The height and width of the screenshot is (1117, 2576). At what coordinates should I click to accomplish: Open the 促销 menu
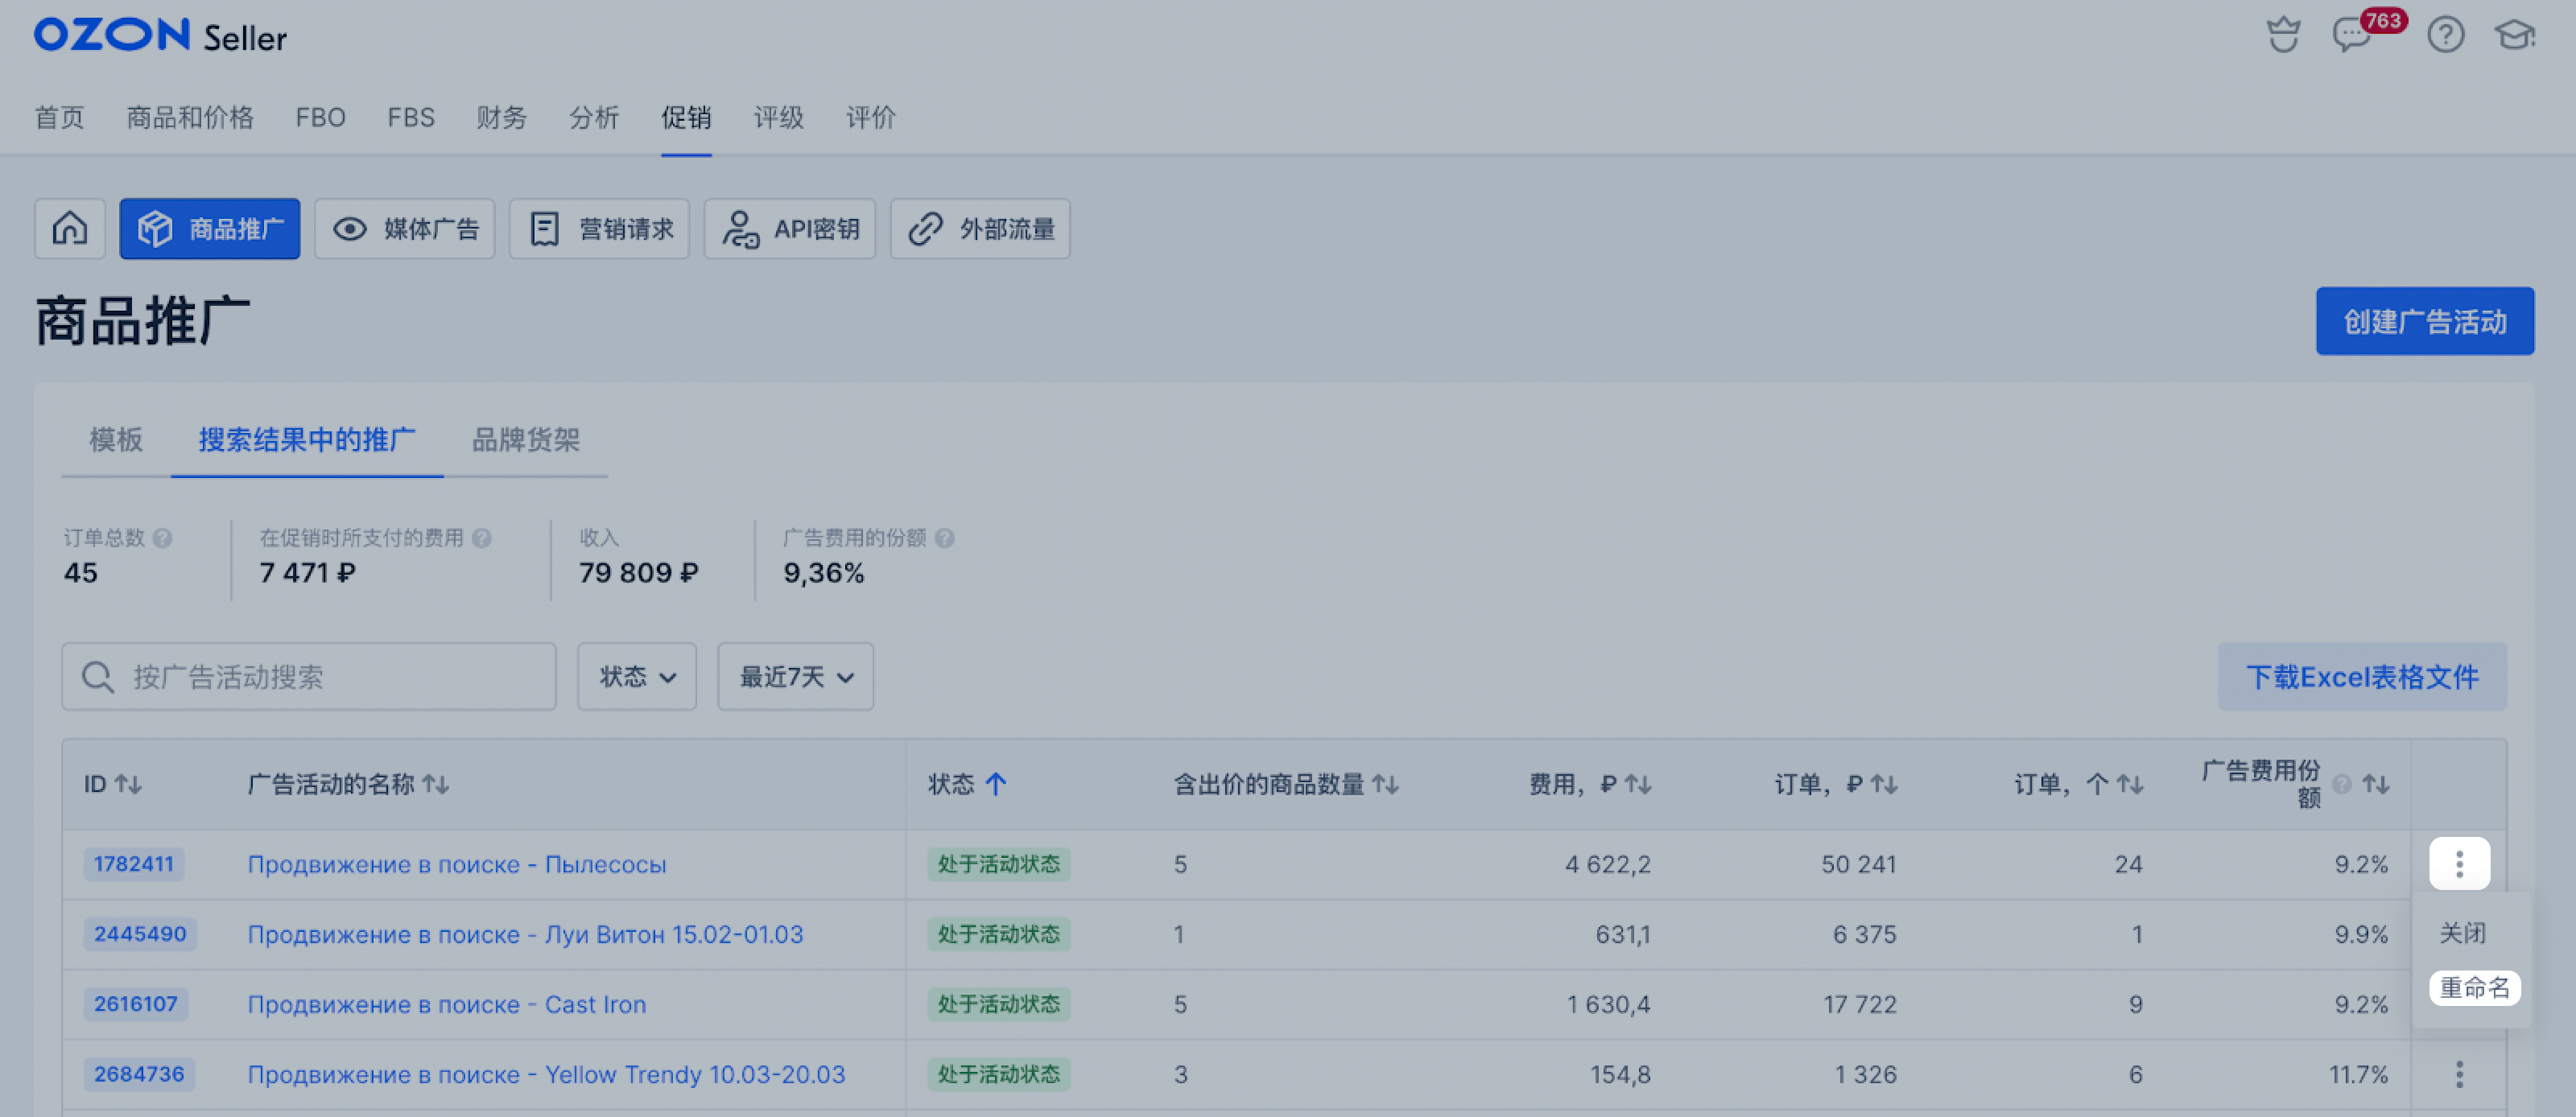(686, 118)
